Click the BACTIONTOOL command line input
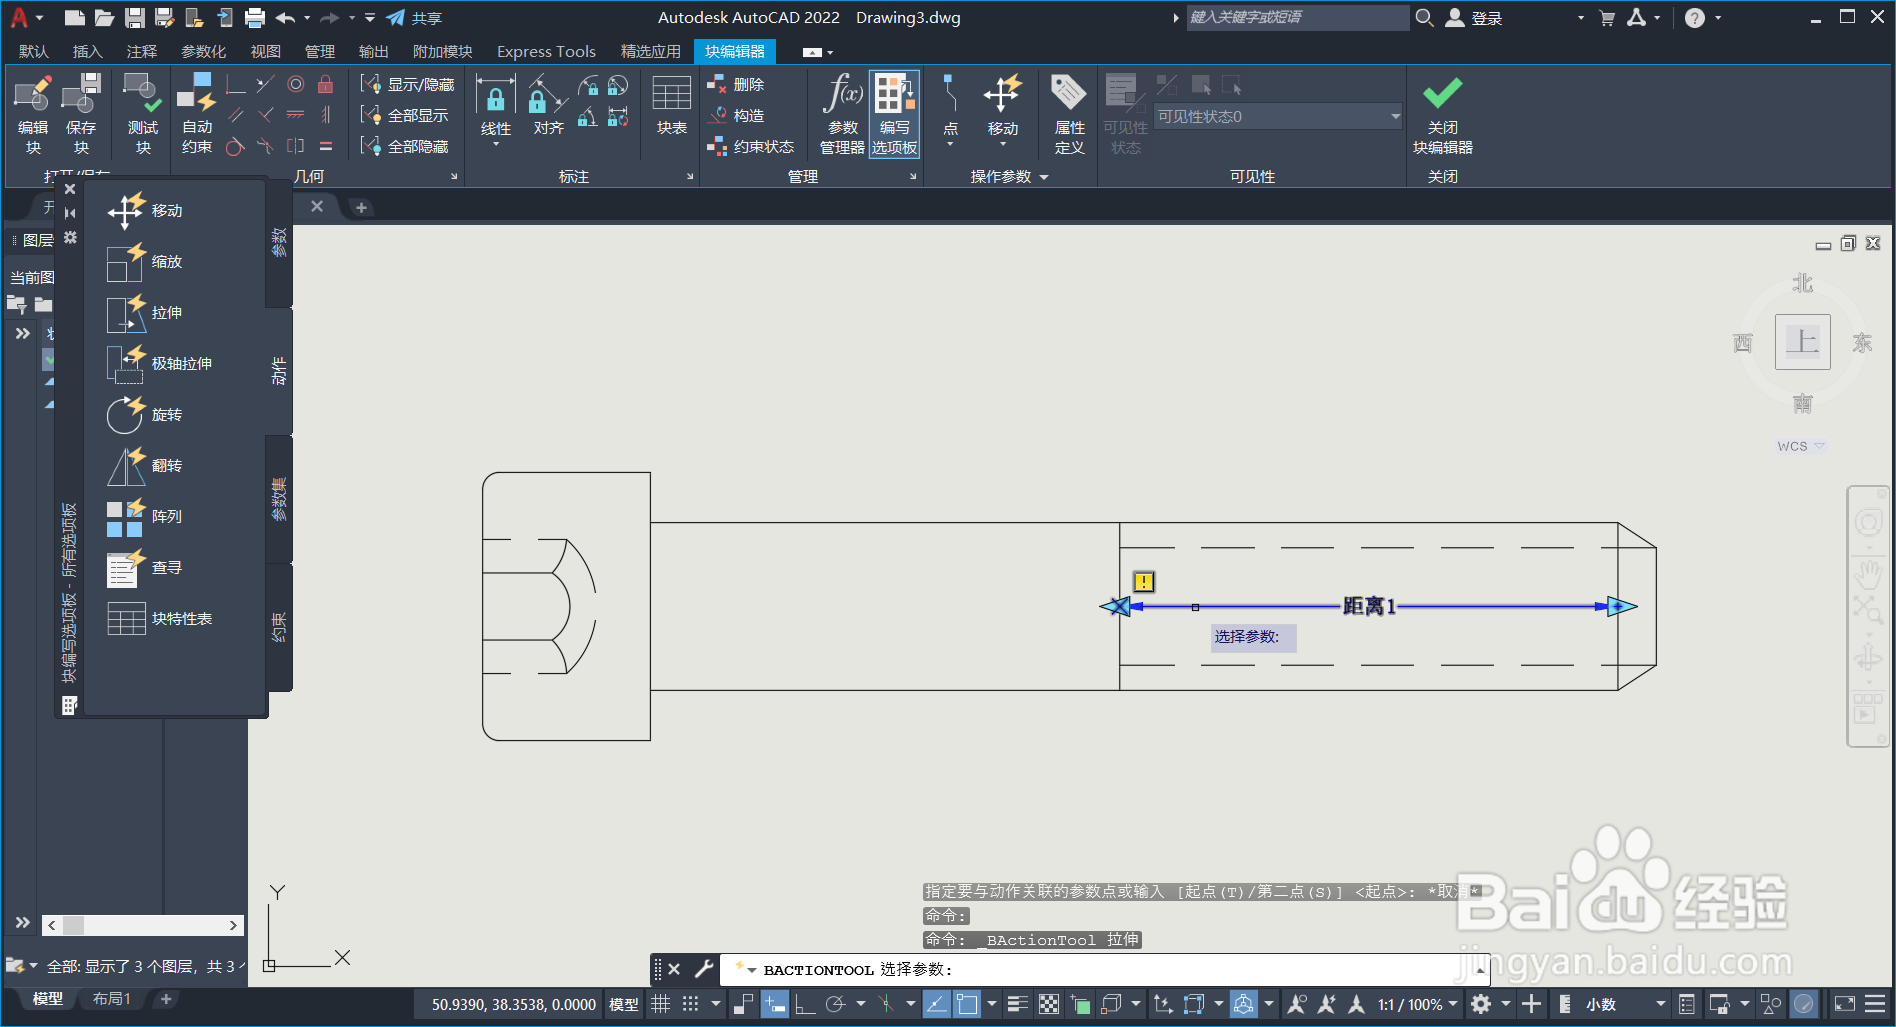Image resolution: width=1896 pixels, height=1027 pixels. tap(1105, 969)
